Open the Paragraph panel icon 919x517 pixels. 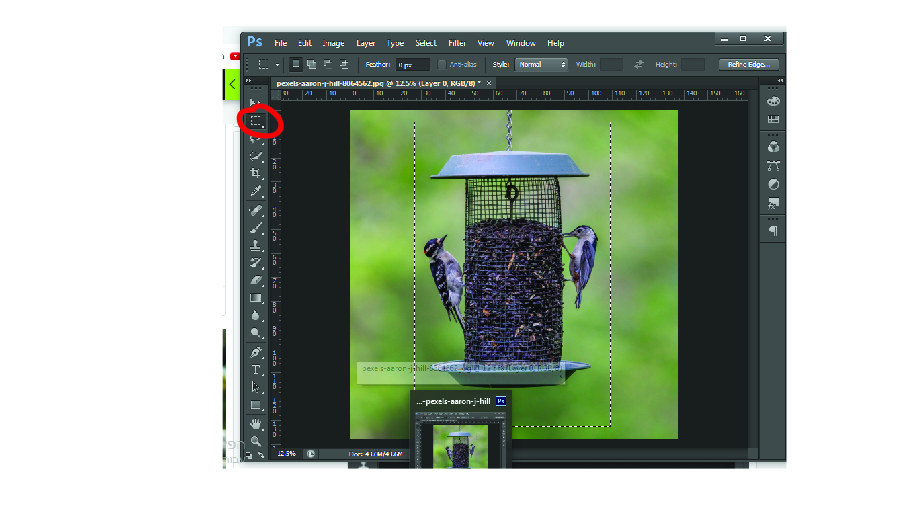coord(773,230)
